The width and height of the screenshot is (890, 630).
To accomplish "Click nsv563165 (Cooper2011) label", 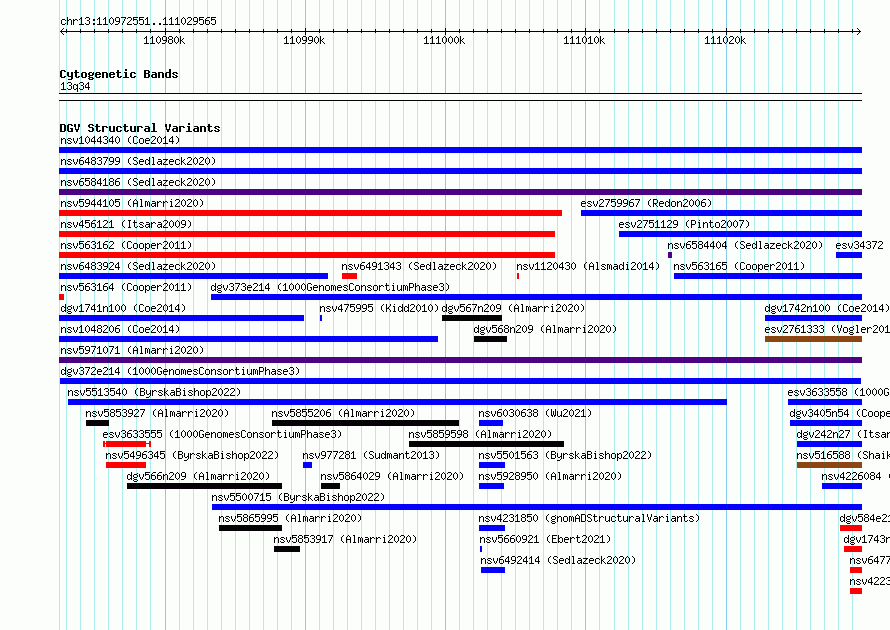I will 739,266.
